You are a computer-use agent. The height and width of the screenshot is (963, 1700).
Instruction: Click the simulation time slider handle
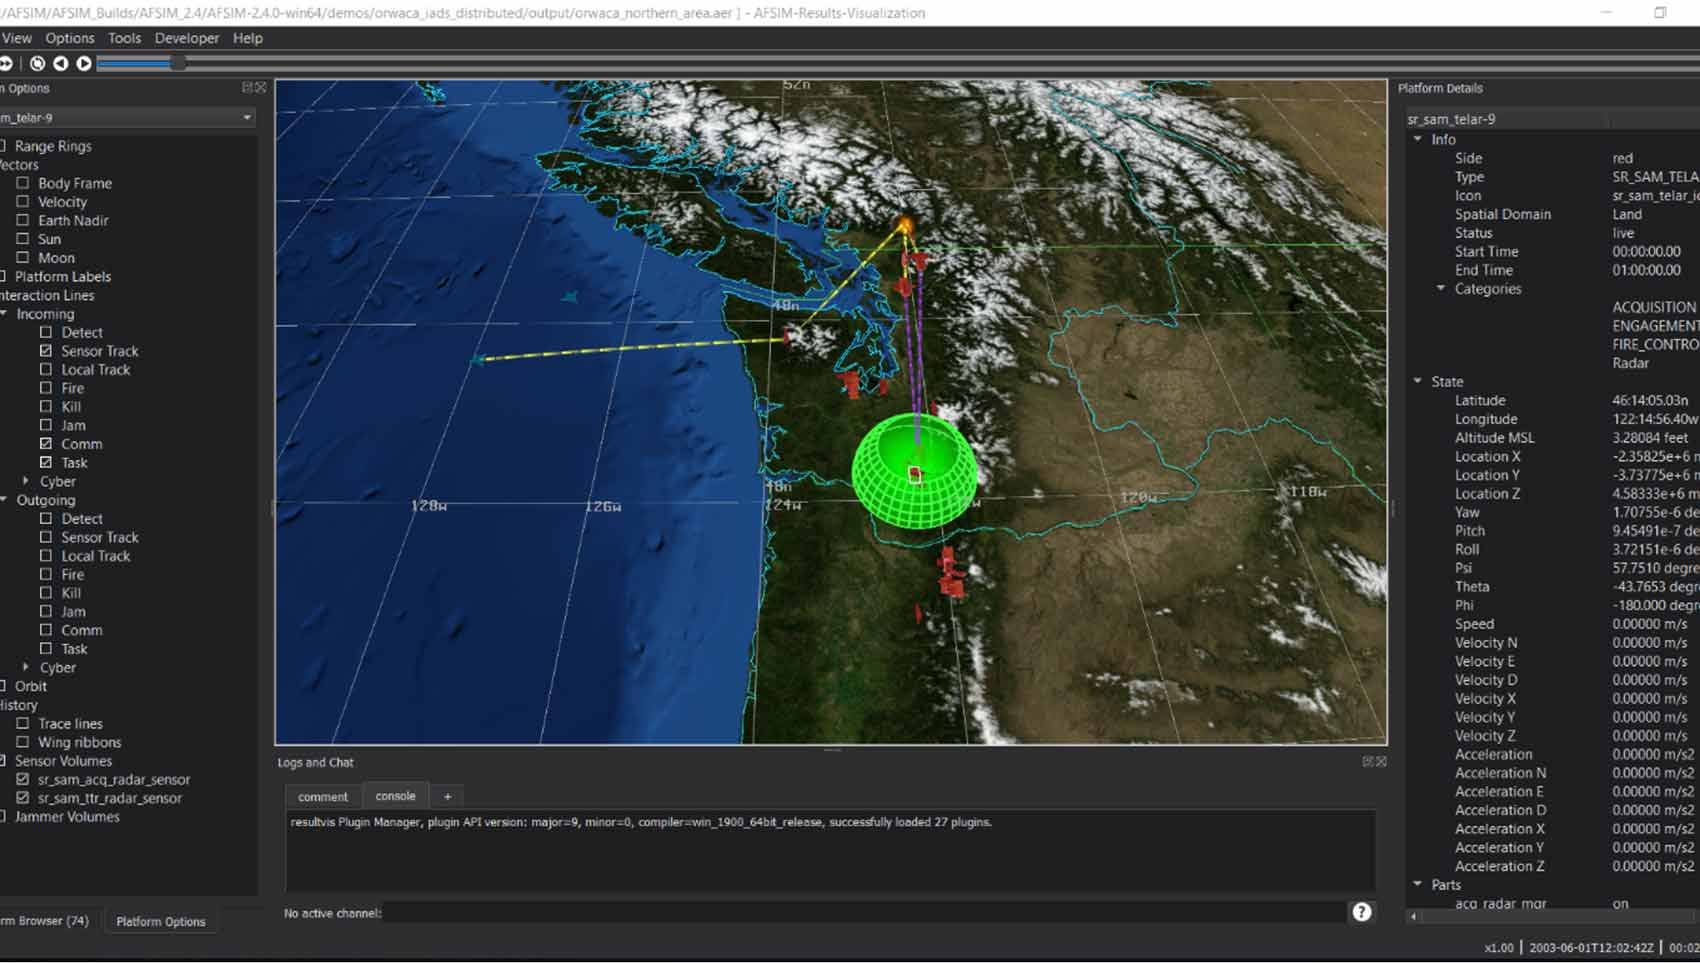coord(177,63)
